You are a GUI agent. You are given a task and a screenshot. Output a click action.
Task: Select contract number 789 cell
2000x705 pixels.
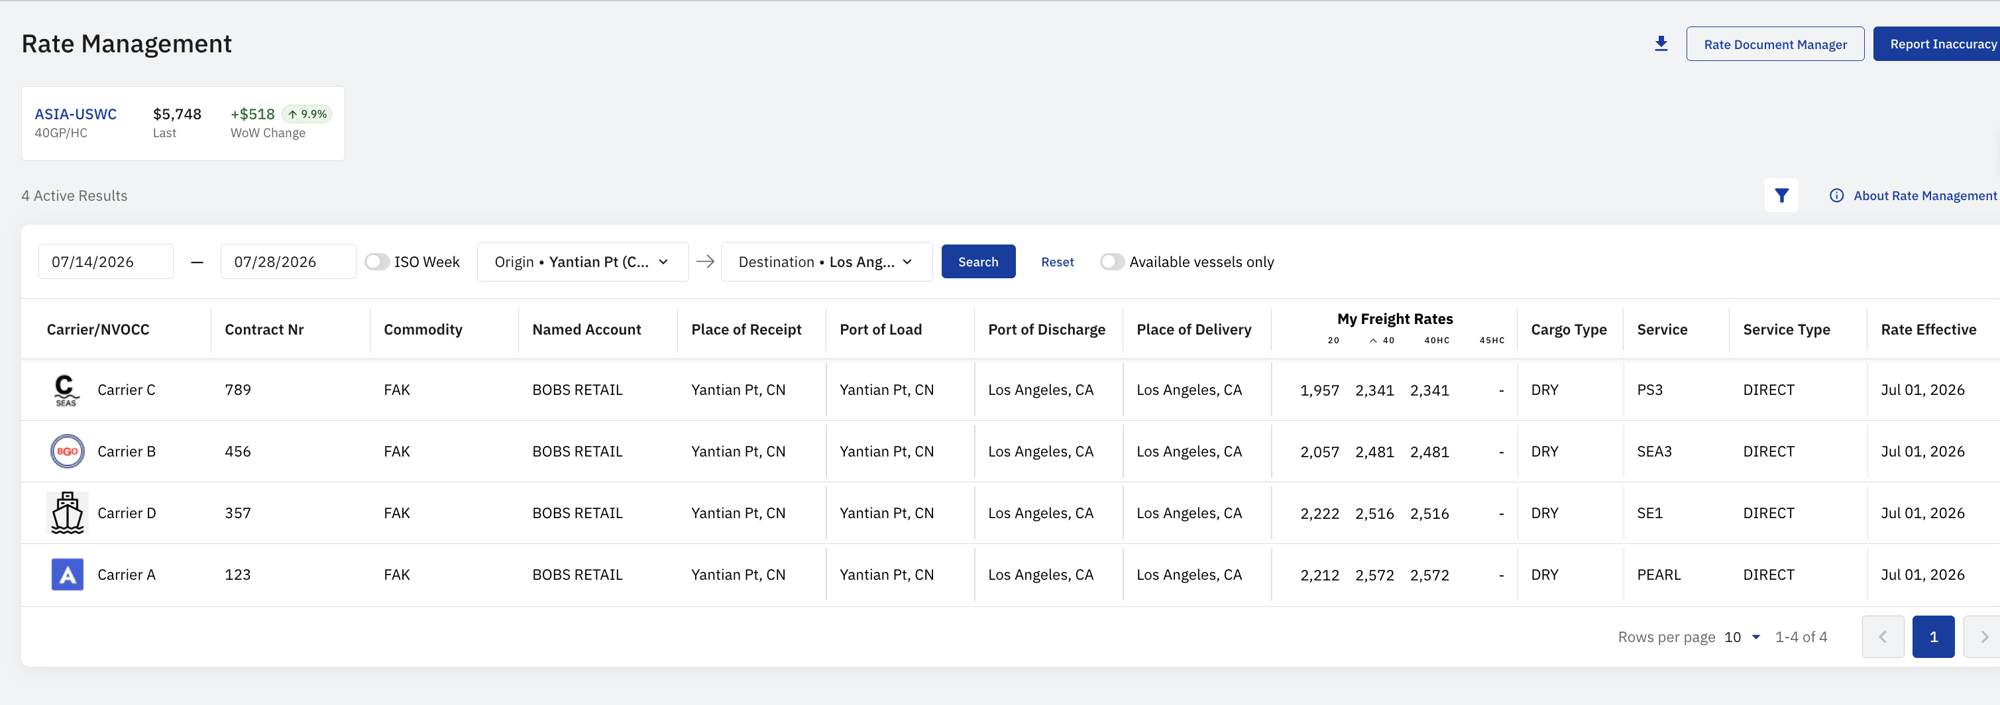[238, 390]
